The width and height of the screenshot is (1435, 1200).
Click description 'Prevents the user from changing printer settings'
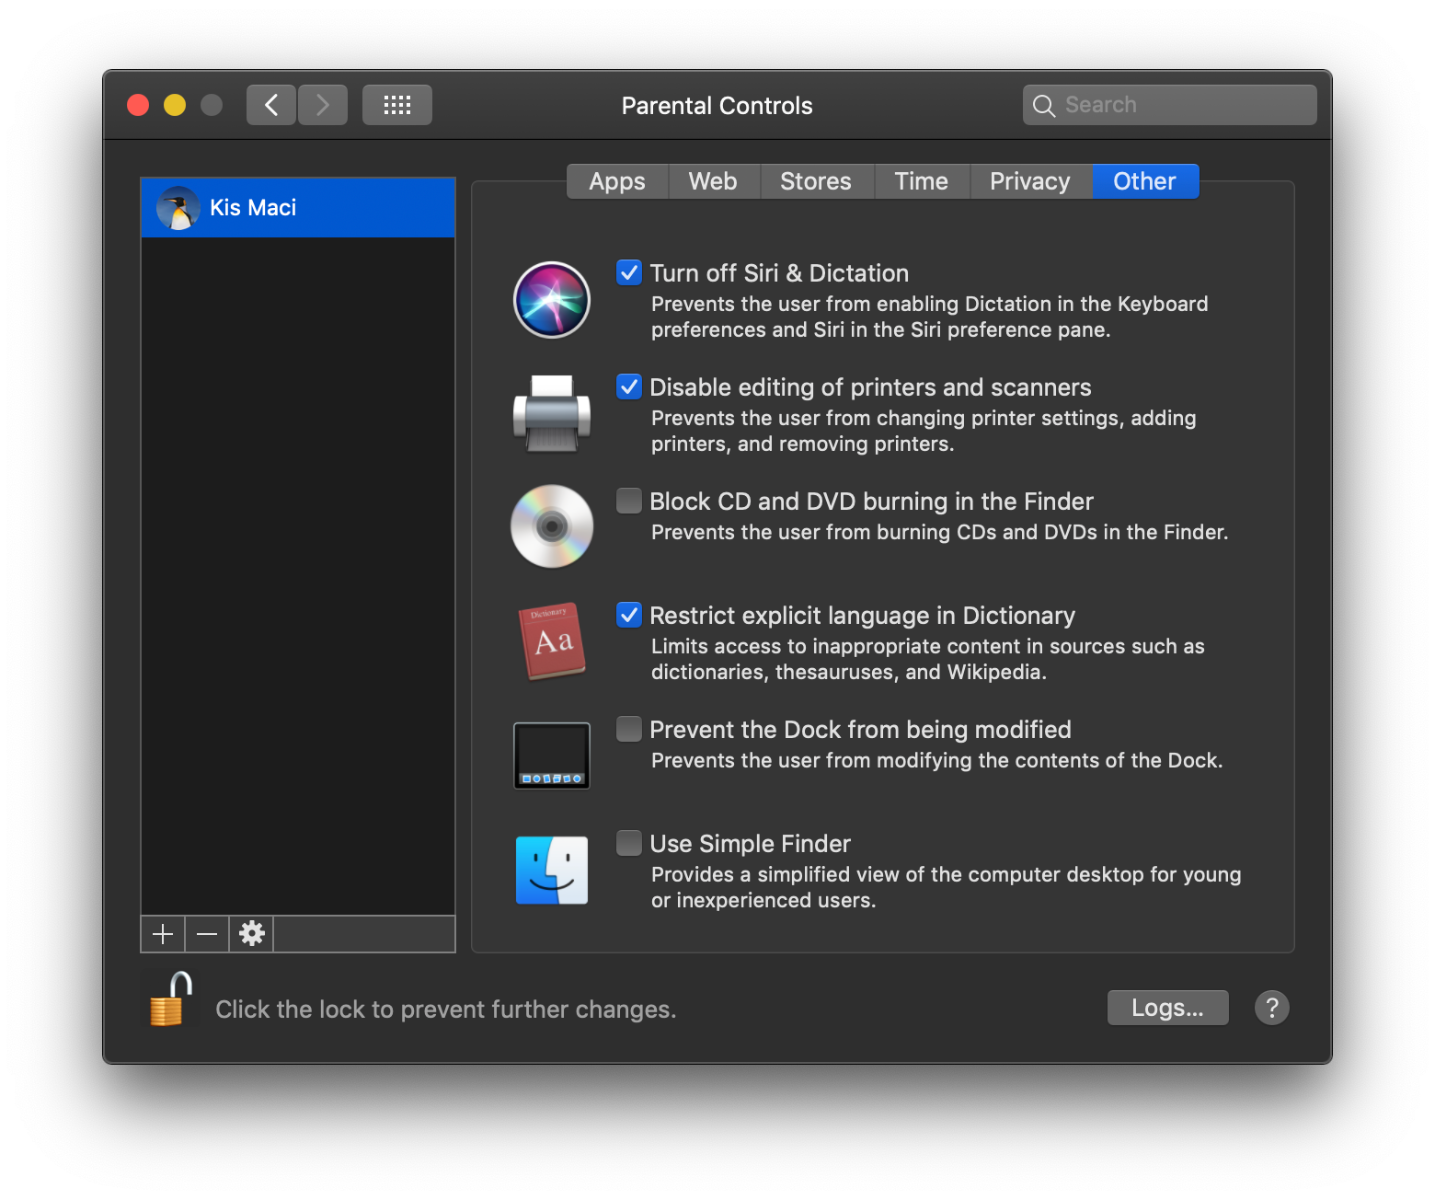pyautogui.click(x=923, y=431)
